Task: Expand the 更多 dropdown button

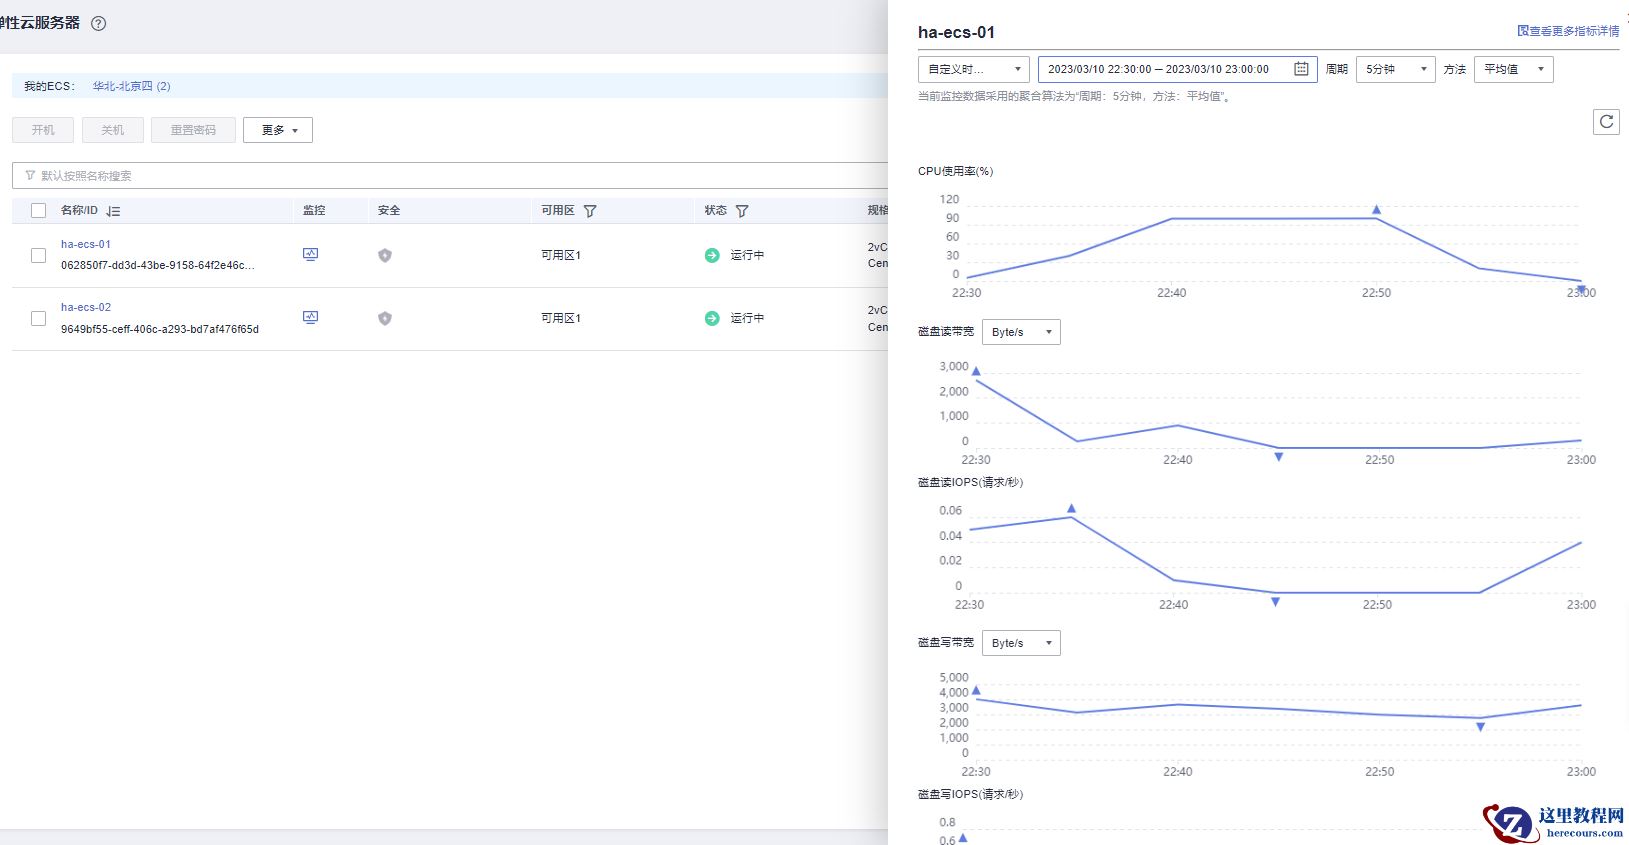Action: pos(278,130)
